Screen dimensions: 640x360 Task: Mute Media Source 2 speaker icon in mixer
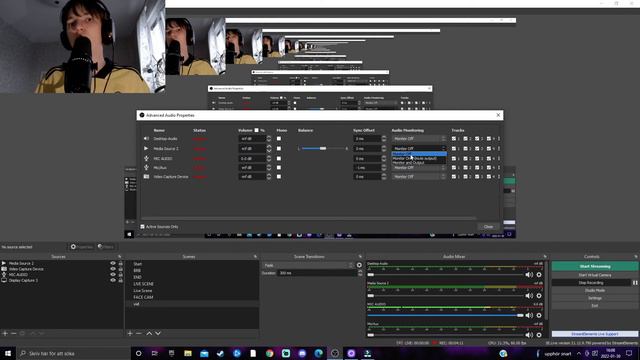pos(529,296)
